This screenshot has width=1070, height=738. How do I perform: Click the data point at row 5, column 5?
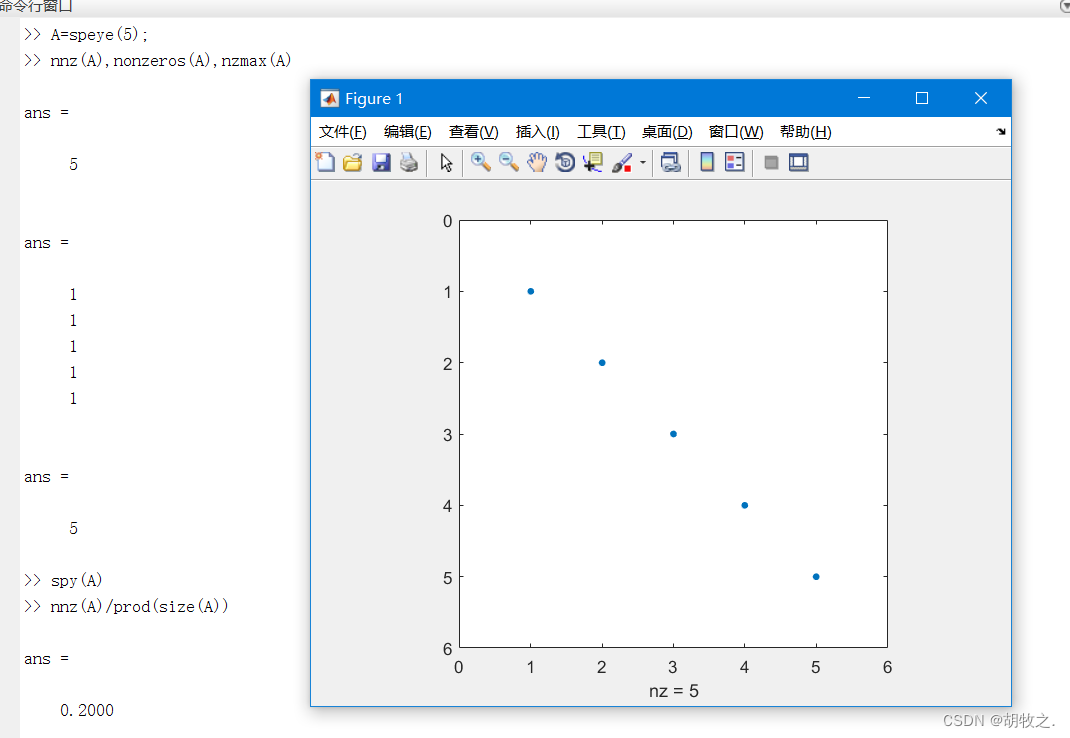click(x=816, y=577)
